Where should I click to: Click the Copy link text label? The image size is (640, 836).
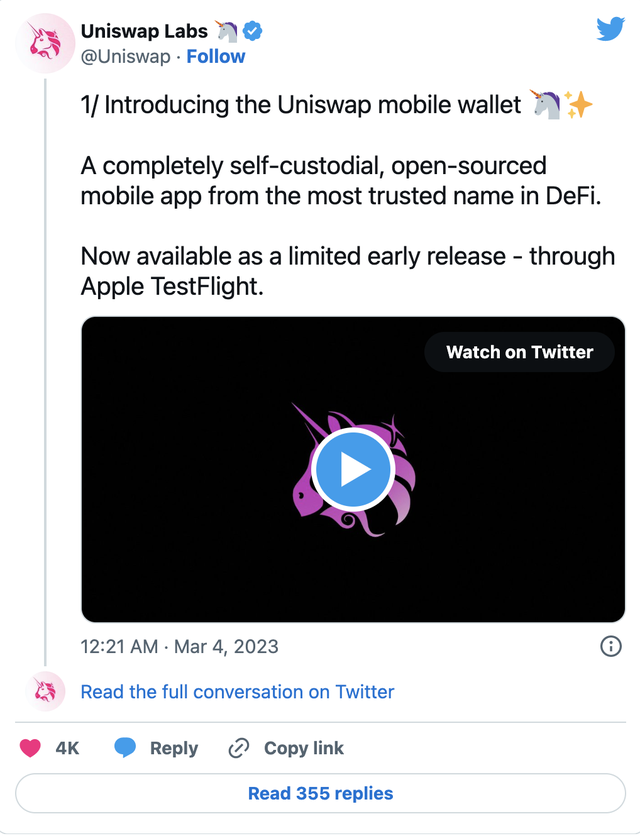[304, 748]
